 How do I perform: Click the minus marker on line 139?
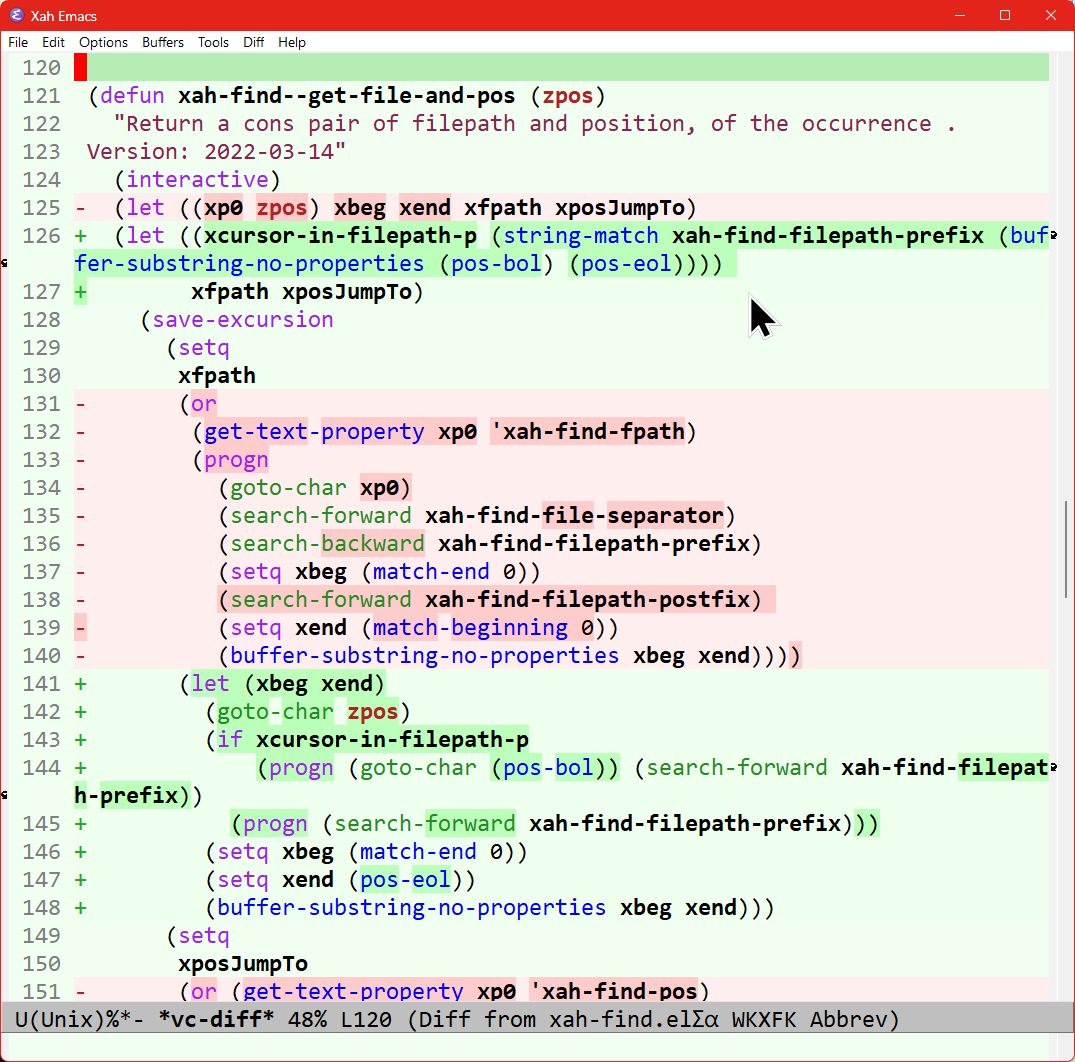(x=80, y=628)
